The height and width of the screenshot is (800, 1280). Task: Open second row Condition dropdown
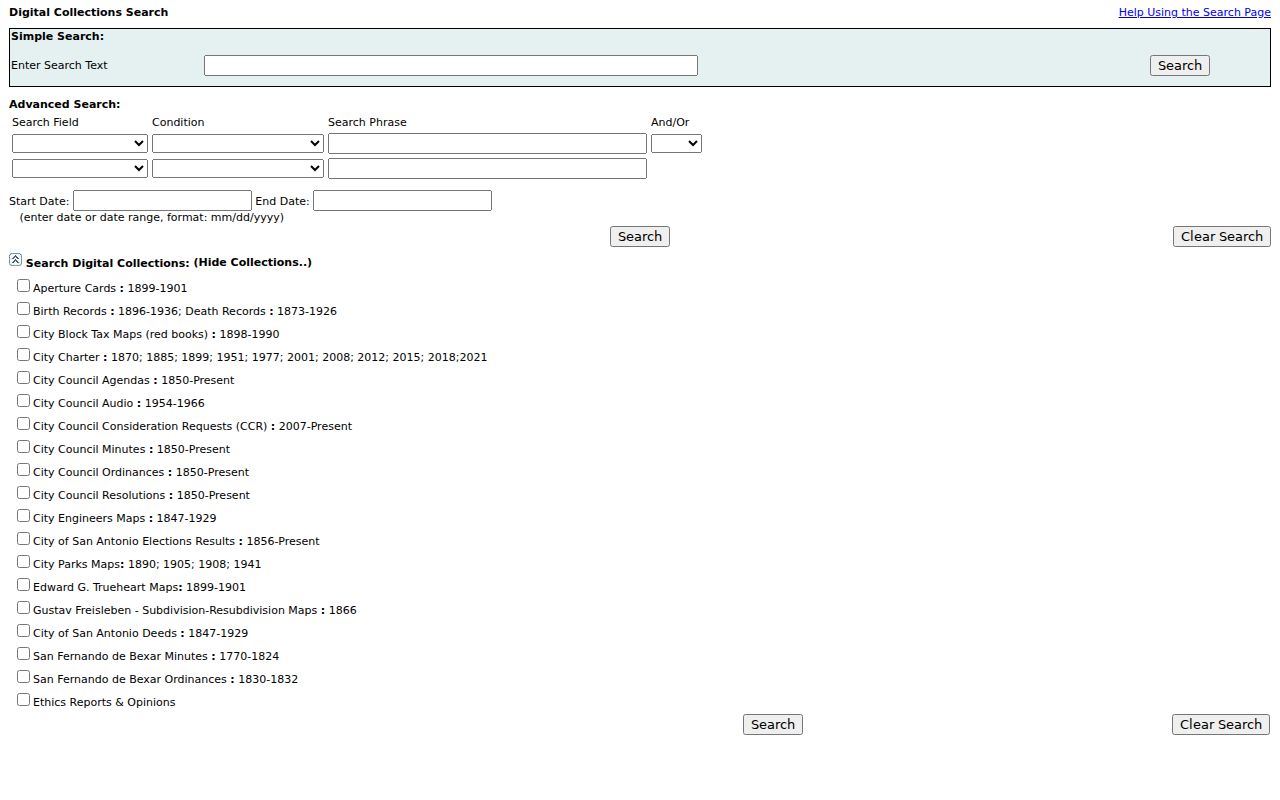click(x=238, y=169)
